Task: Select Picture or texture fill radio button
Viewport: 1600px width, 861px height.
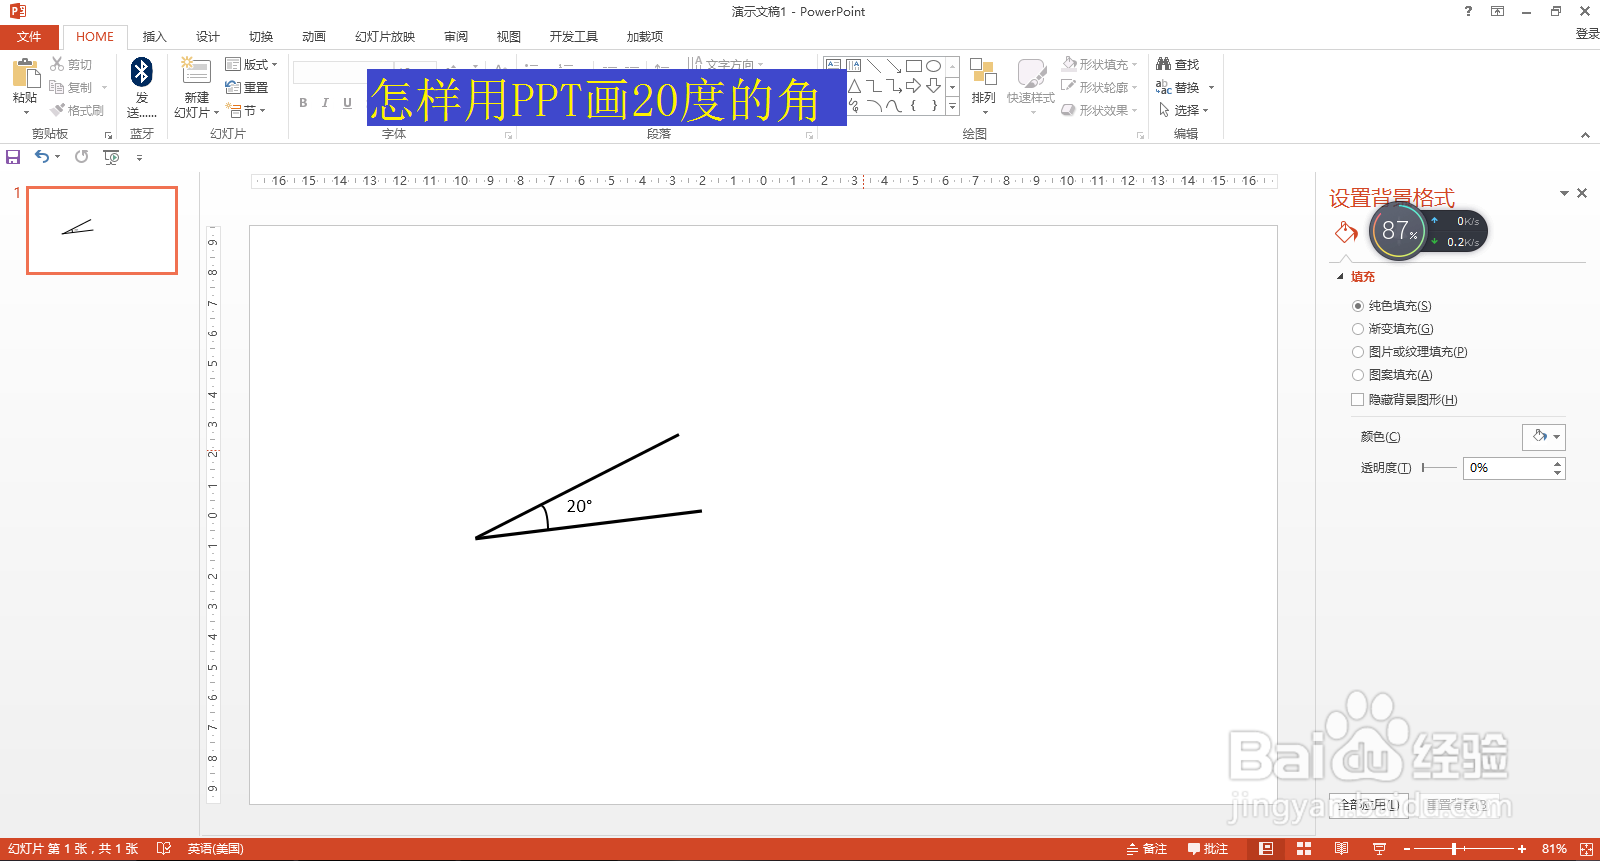Action: point(1358,352)
